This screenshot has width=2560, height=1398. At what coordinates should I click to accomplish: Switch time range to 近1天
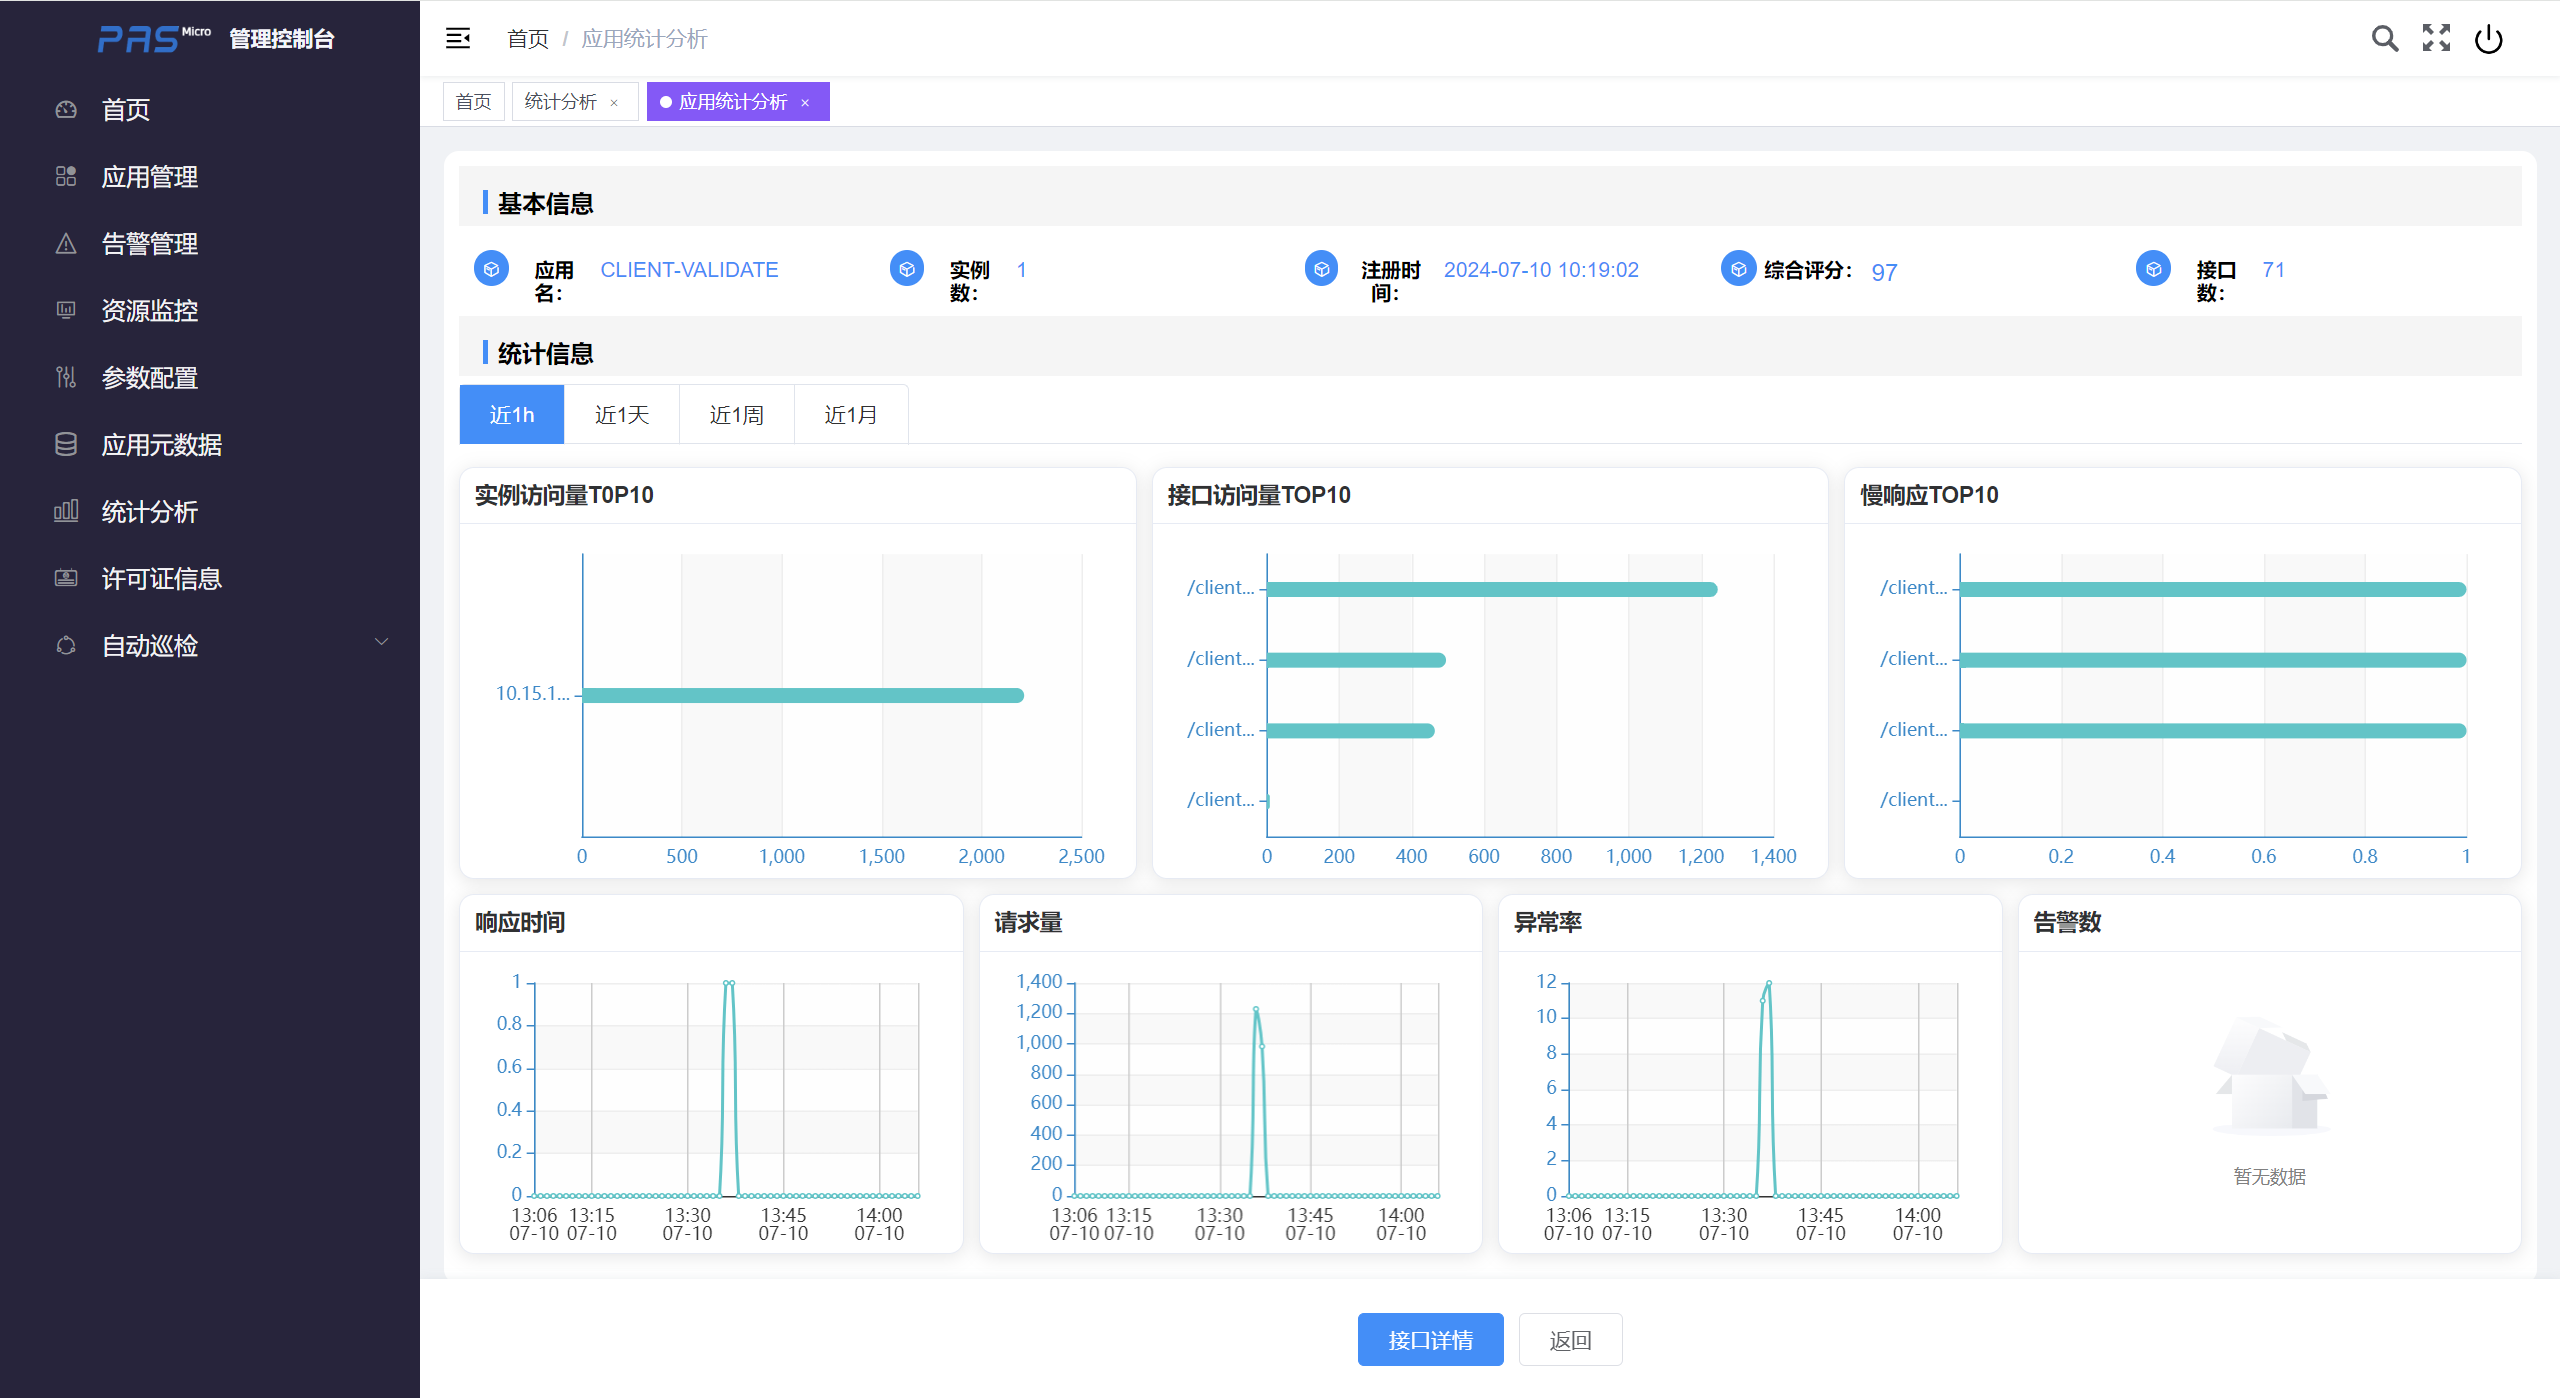pyautogui.click(x=621, y=415)
